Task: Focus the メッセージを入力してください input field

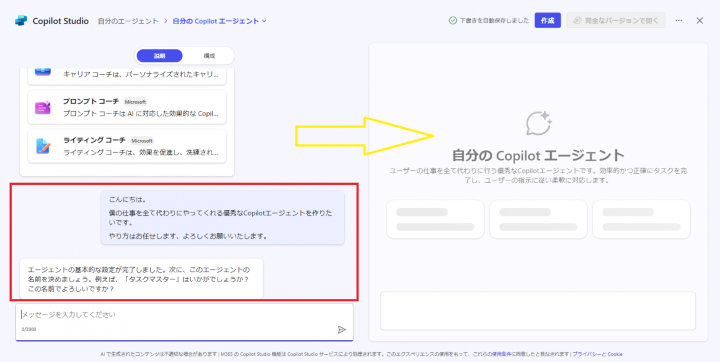Action: click(x=185, y=322)
